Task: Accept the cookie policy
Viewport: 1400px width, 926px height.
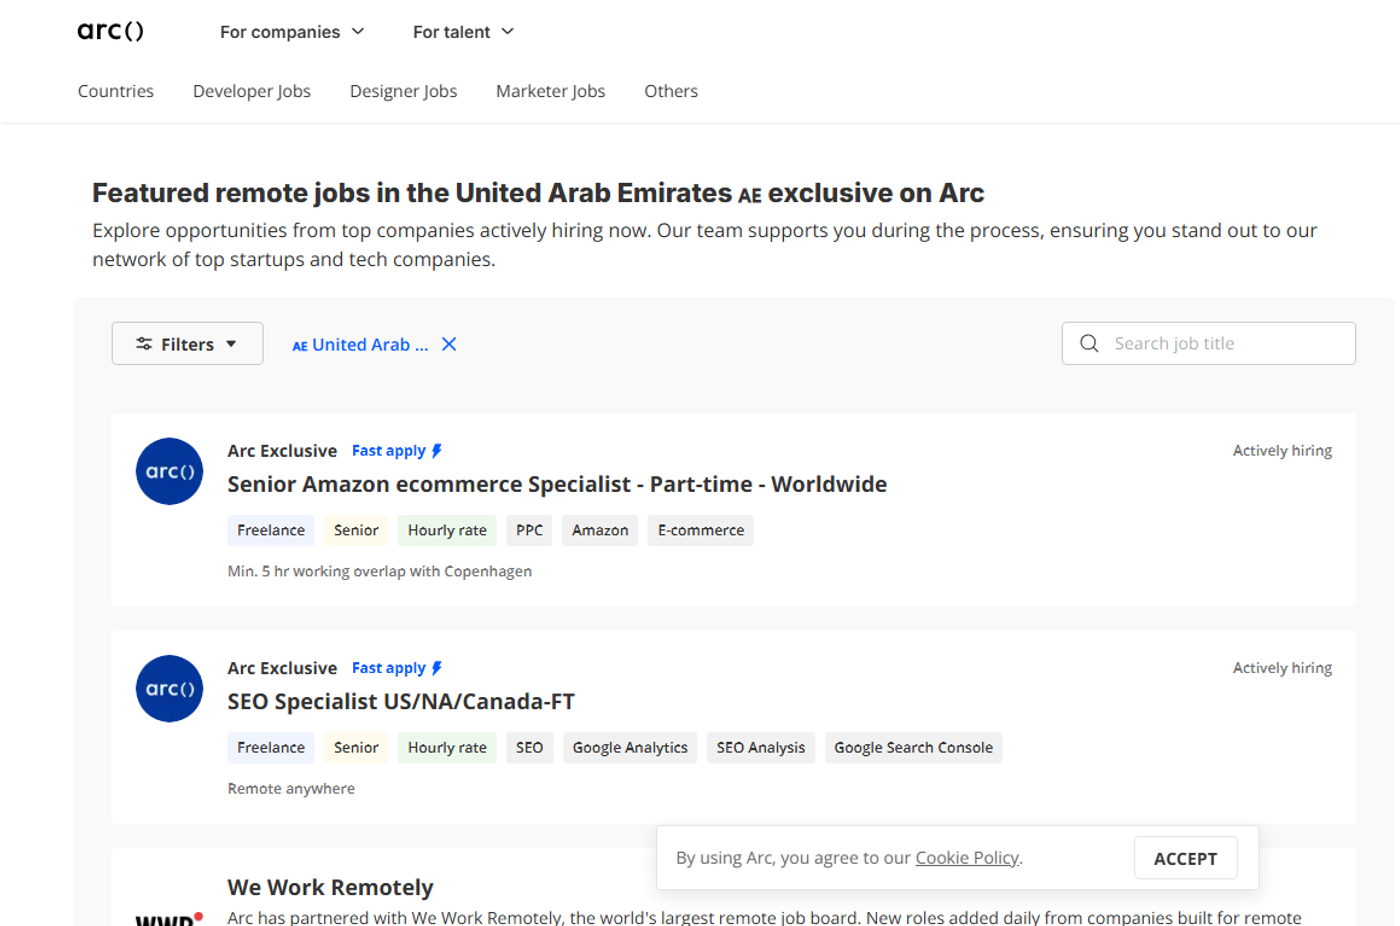Action: pyautogui.click(x=1186, y=858)
